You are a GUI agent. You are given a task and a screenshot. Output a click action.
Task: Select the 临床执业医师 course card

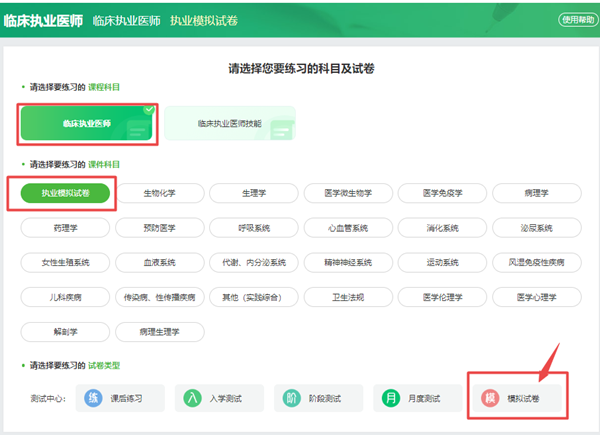point(88,123)
